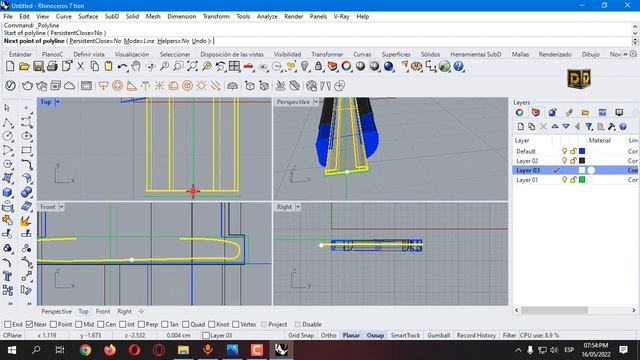Select the Box solid tool in sidebar
The image size is (640, 360).
tap(8, 192)
